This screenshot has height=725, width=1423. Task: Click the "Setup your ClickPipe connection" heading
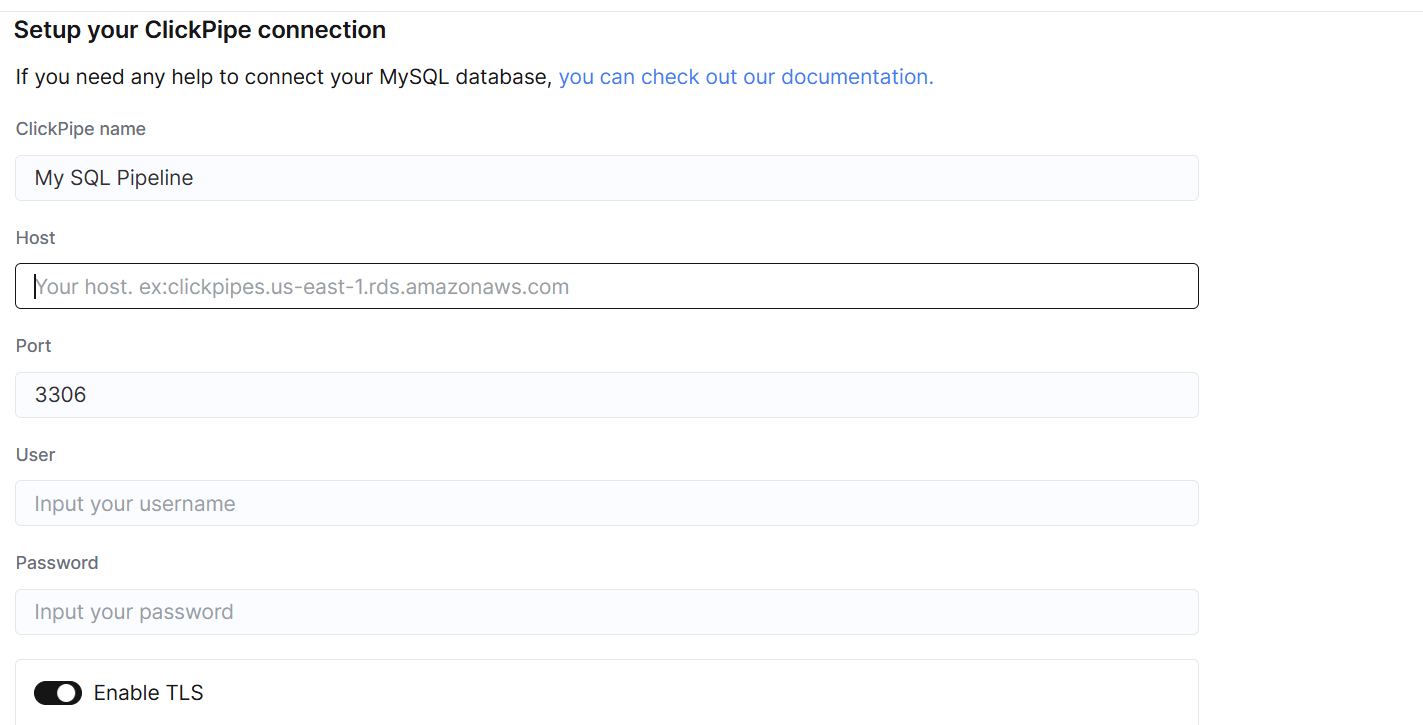pyautogui.click(x=200, y=30)
